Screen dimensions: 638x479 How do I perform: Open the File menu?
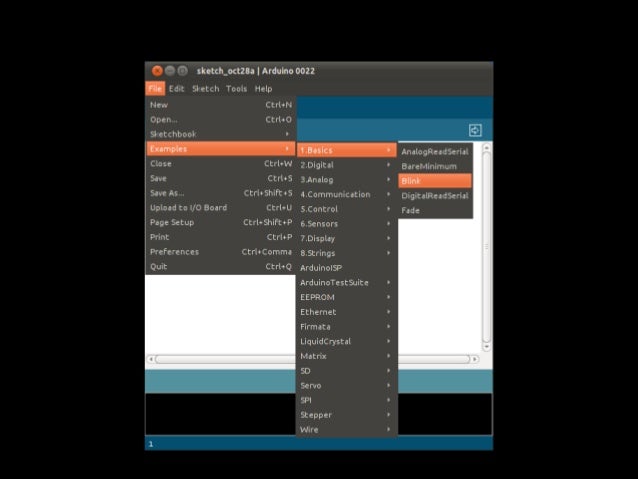(155, 88)
